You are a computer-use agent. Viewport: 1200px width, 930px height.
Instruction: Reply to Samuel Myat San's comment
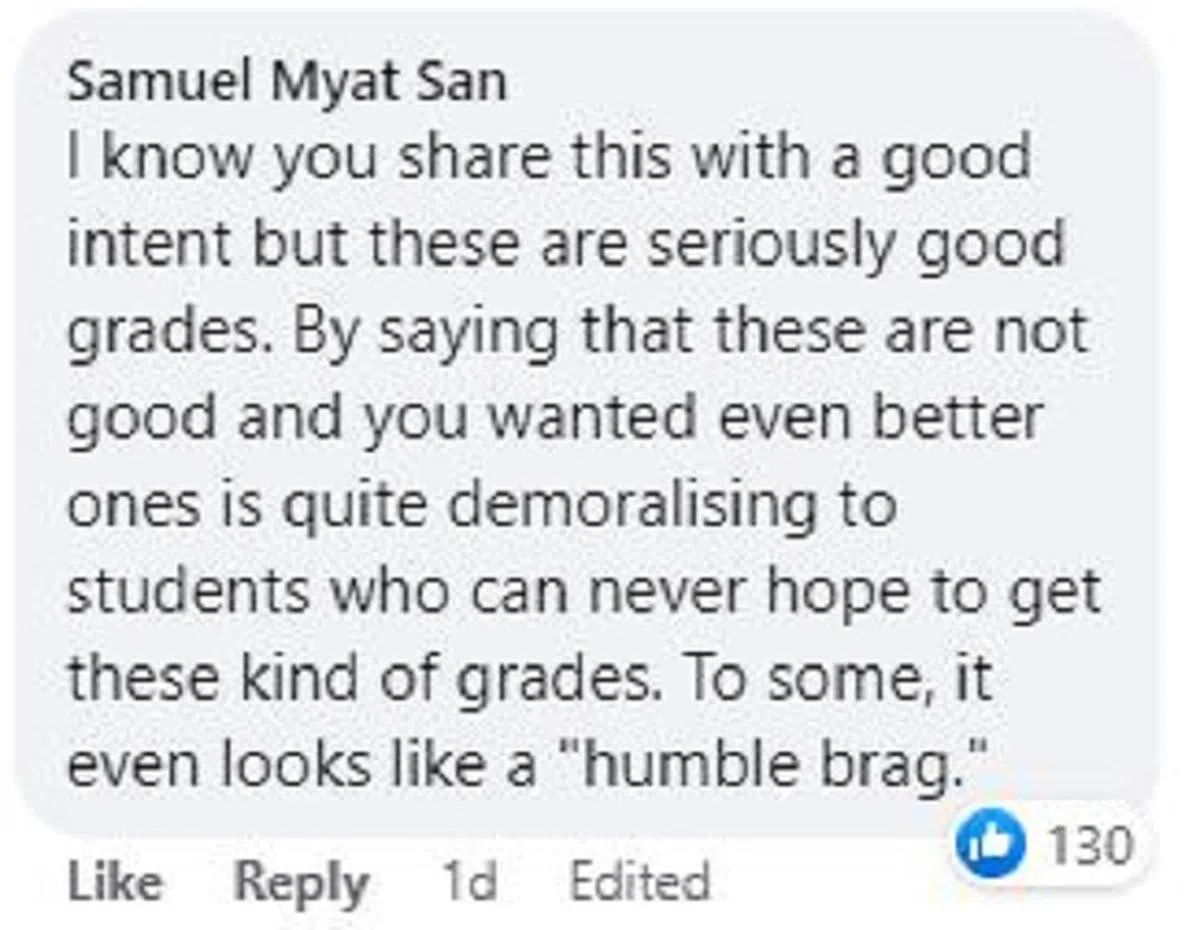300,882
